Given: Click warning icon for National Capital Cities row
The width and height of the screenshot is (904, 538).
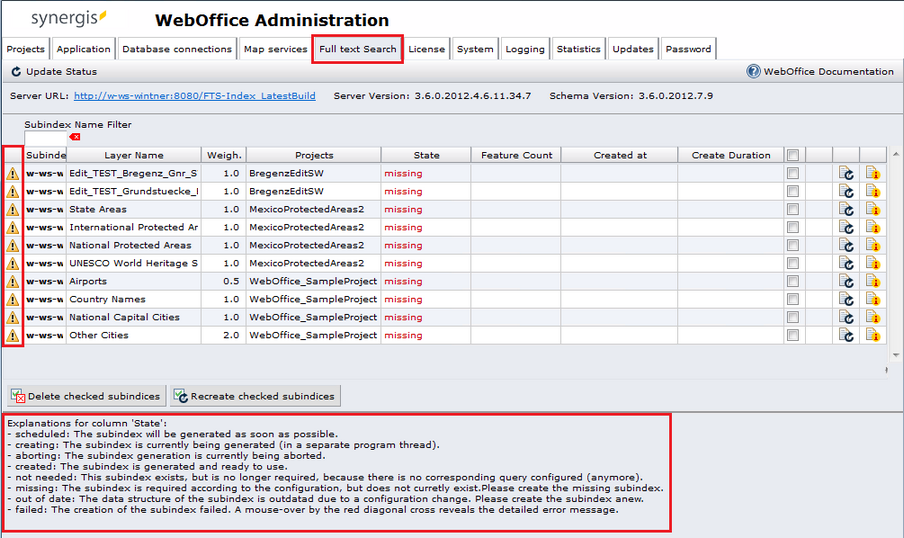Looking at the screenshot, I should [x=13, y=317].
